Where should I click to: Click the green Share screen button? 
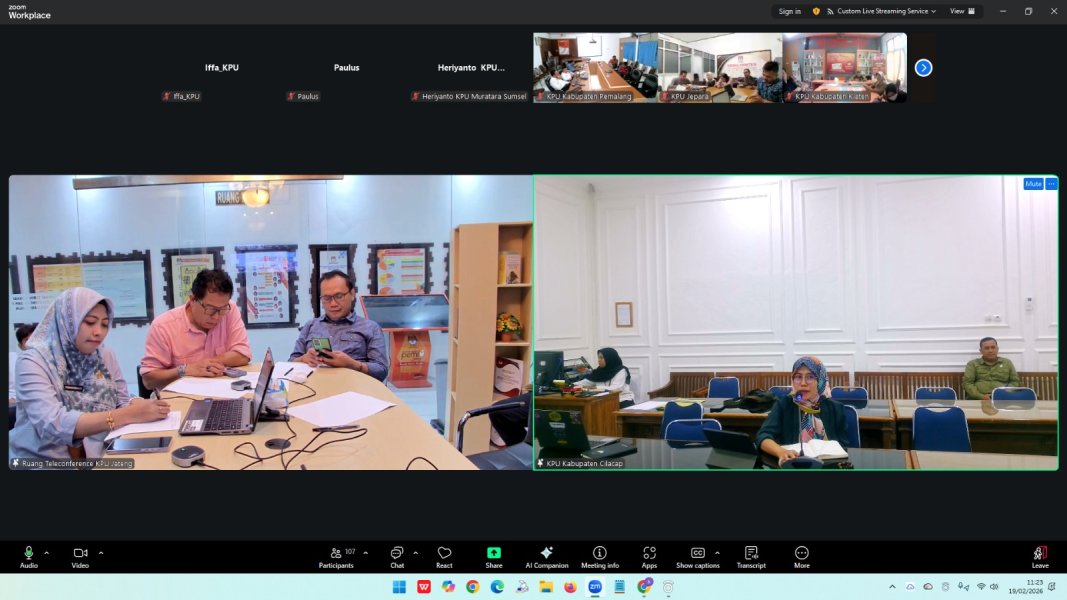(494, 556)
